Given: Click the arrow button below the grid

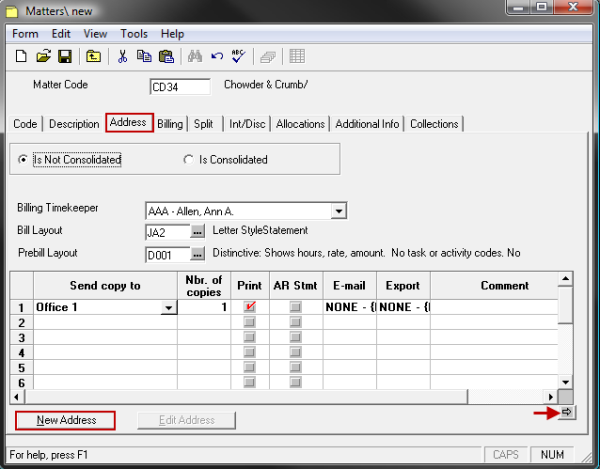Looking at the screenshot, I should coord(566,411).
